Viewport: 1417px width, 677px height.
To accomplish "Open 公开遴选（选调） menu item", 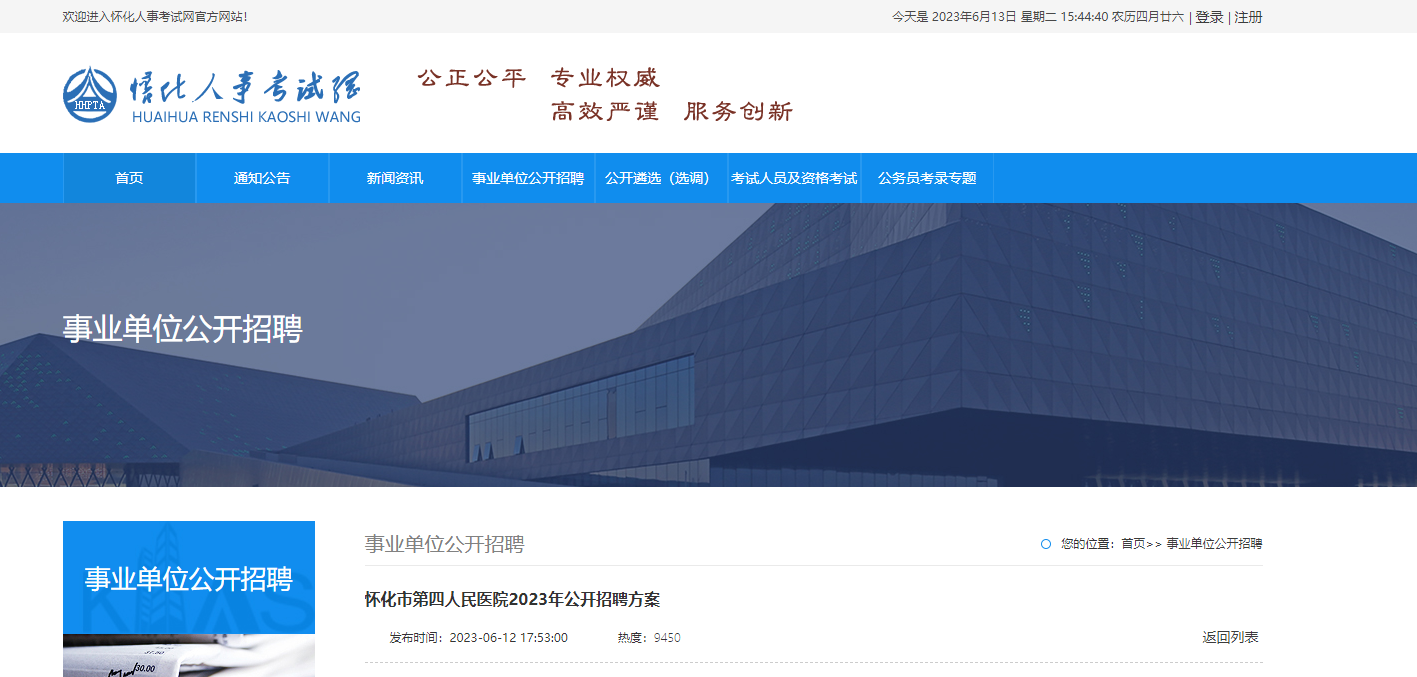I will point(661,178).
